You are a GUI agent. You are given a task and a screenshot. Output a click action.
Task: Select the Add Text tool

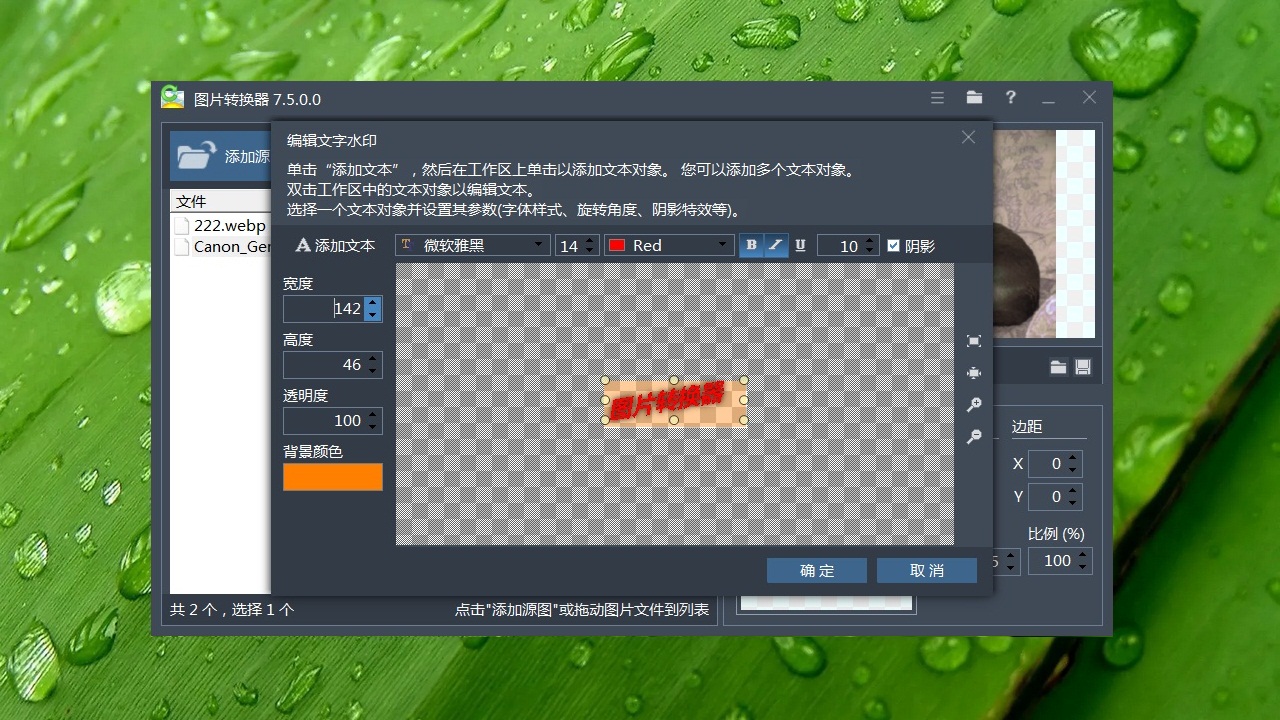click(x=334, y=245)
